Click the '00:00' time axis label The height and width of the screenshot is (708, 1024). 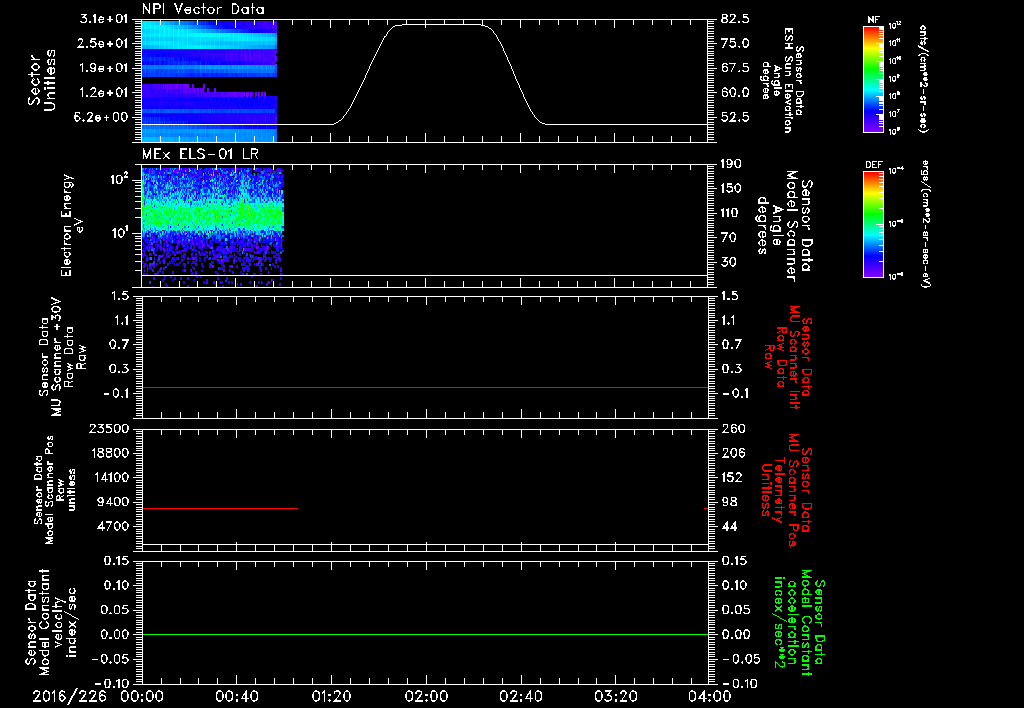141,696
